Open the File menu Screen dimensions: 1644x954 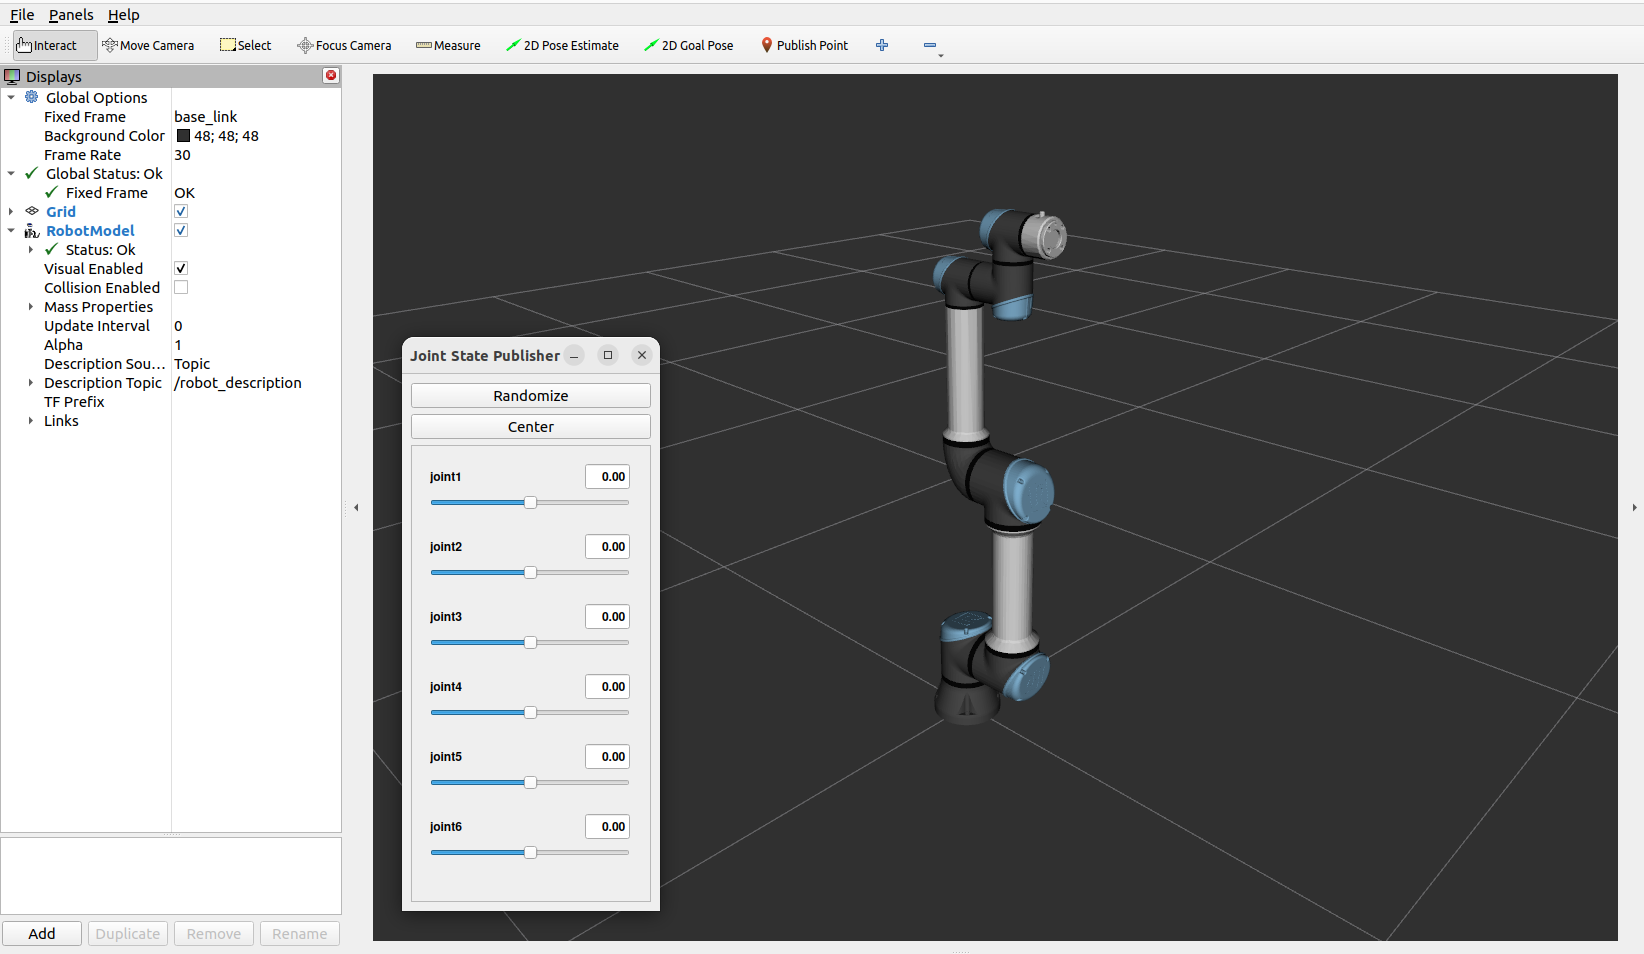(22, 15)
